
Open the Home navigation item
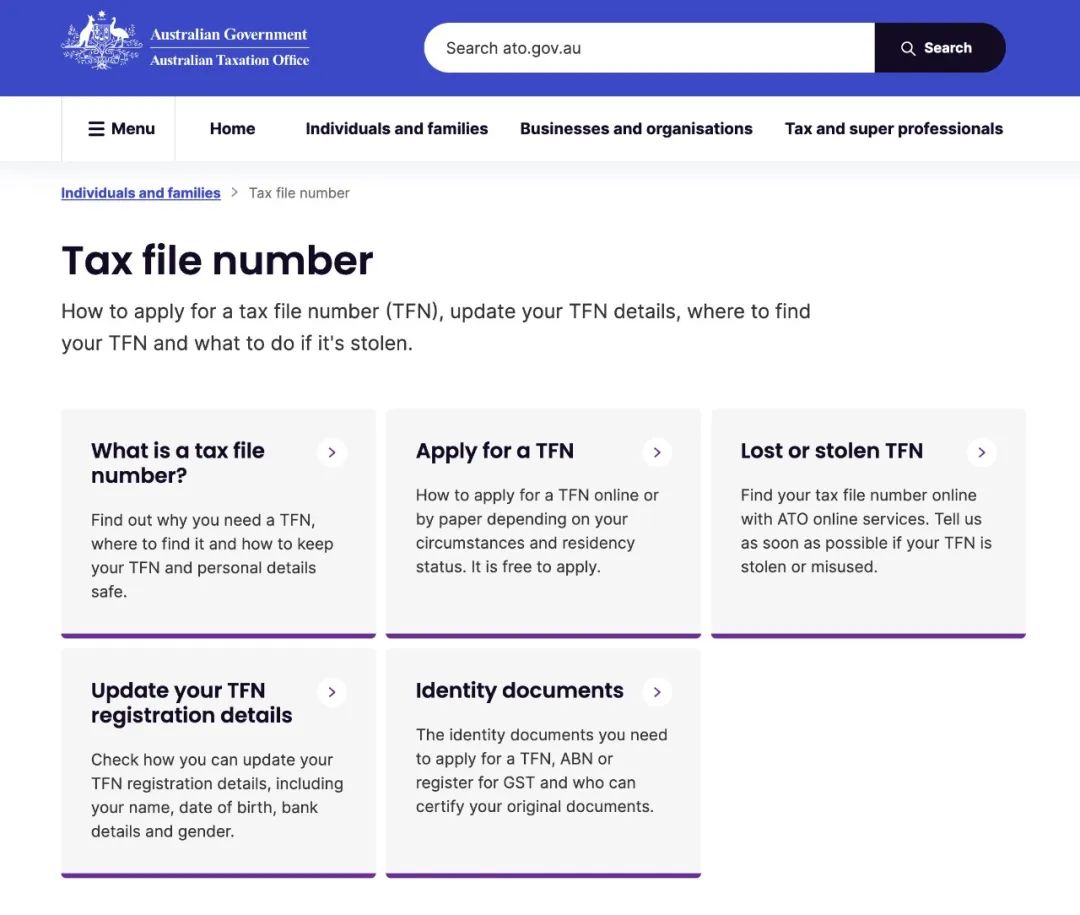233,129
